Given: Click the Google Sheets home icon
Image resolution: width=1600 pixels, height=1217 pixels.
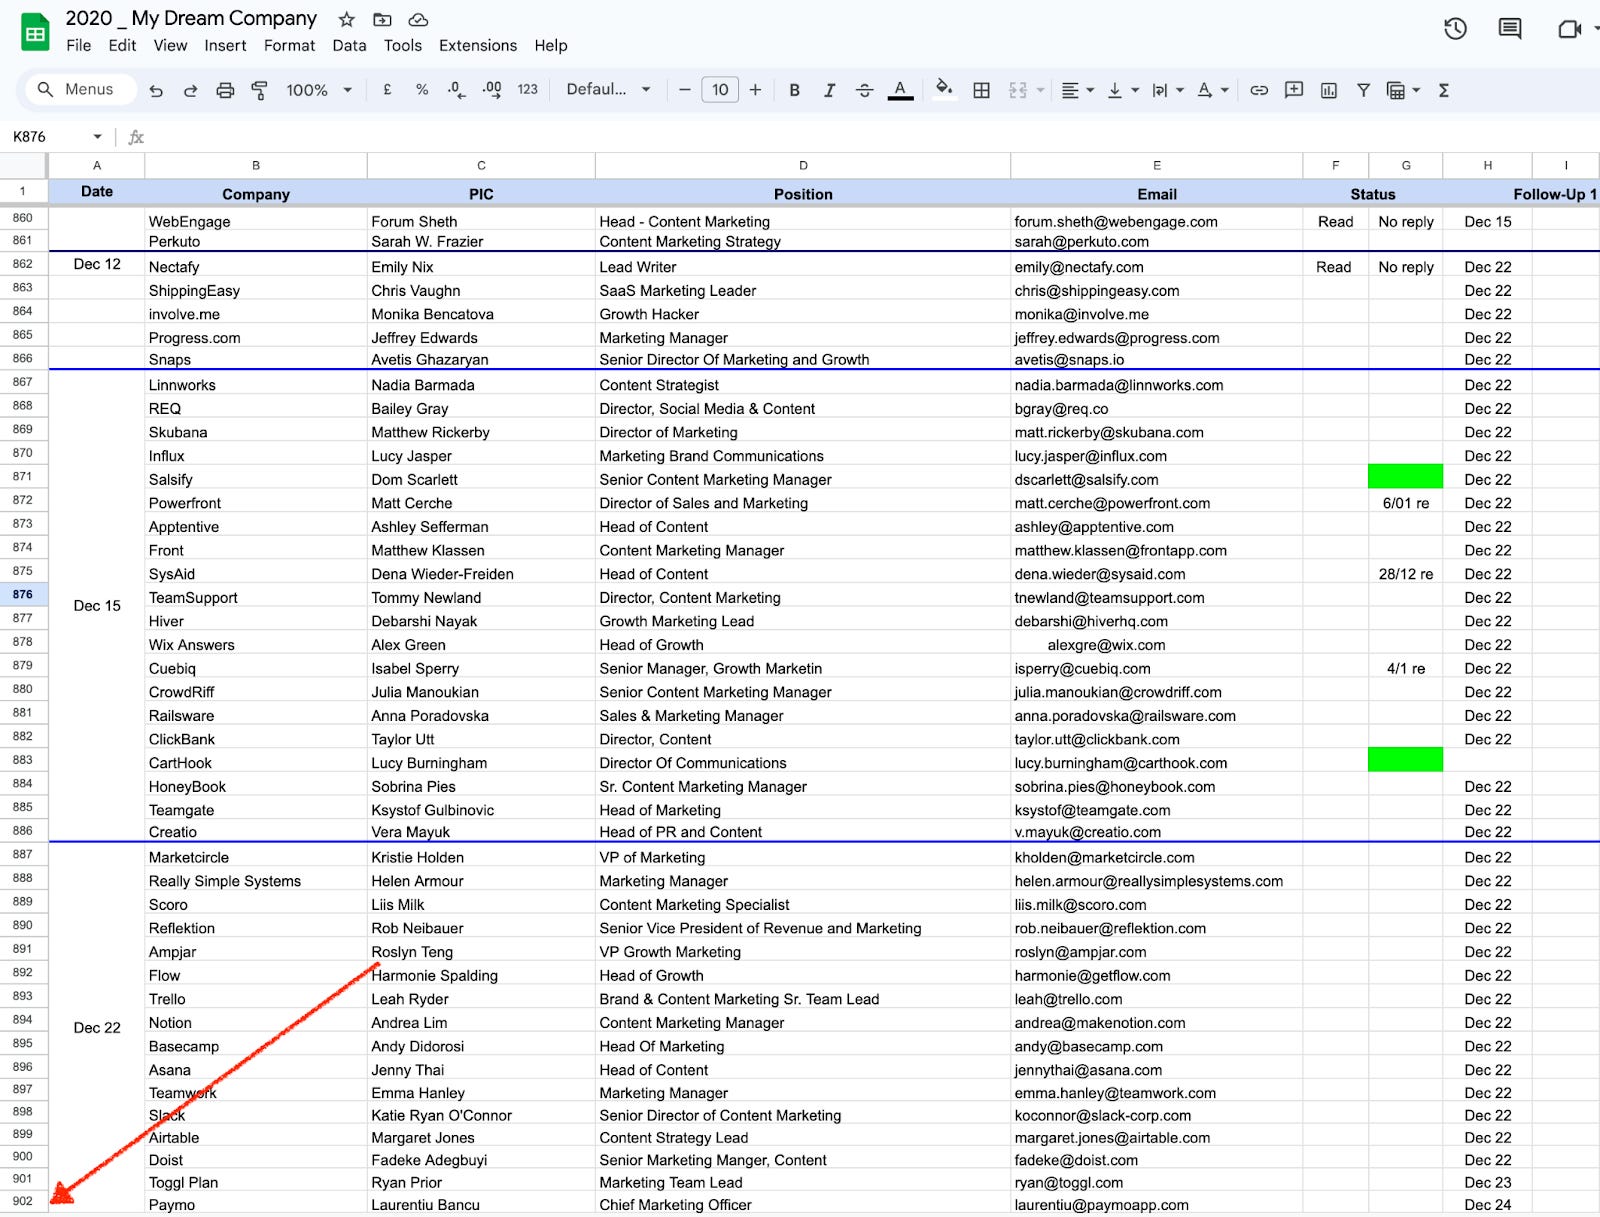Looking at the screenshot, I should click(x=35, y=32).
